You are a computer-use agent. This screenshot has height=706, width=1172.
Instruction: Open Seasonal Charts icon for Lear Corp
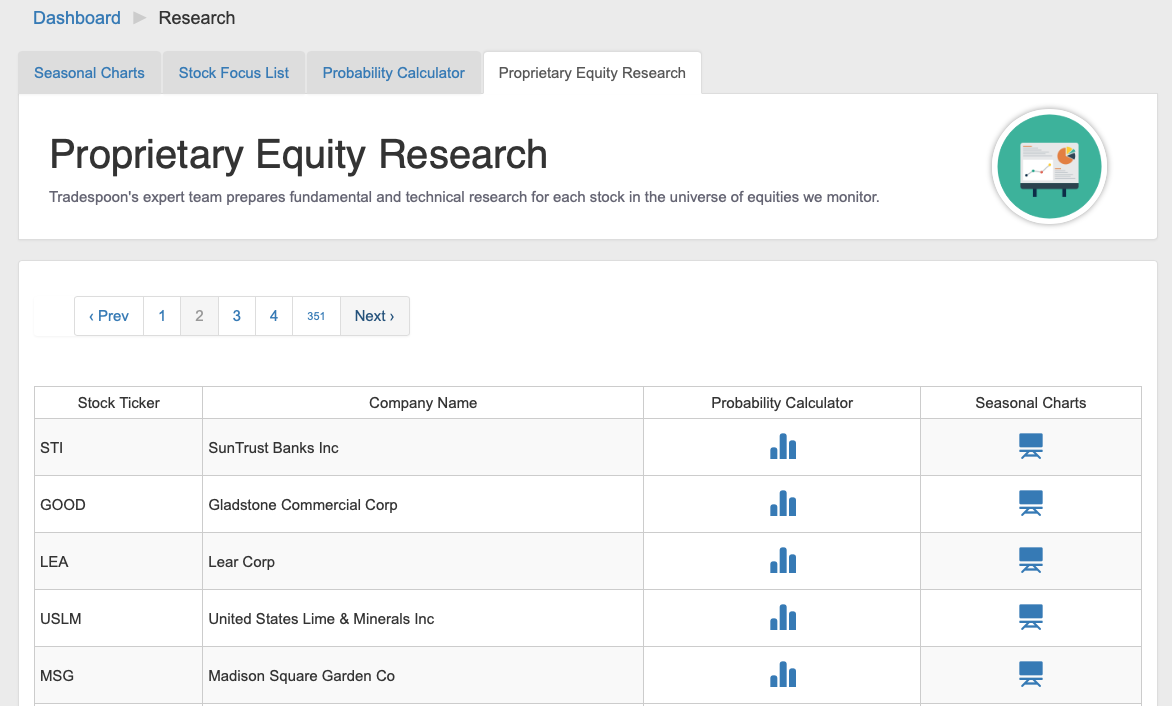coord(1031,560)
